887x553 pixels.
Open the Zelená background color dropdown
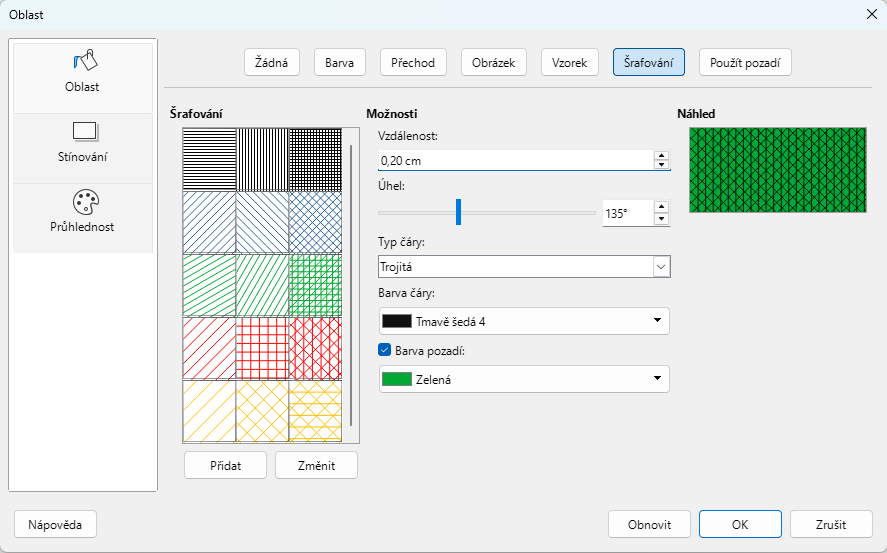click(524, 379)
